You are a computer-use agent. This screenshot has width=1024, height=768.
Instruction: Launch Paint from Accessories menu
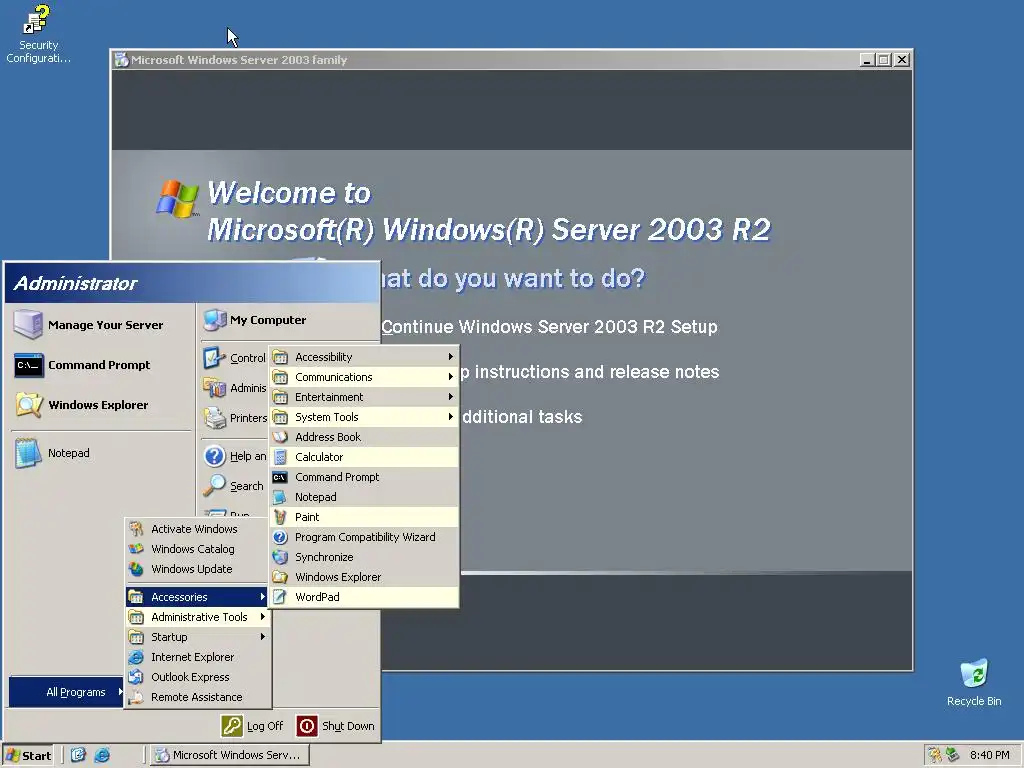pos(364,517)
